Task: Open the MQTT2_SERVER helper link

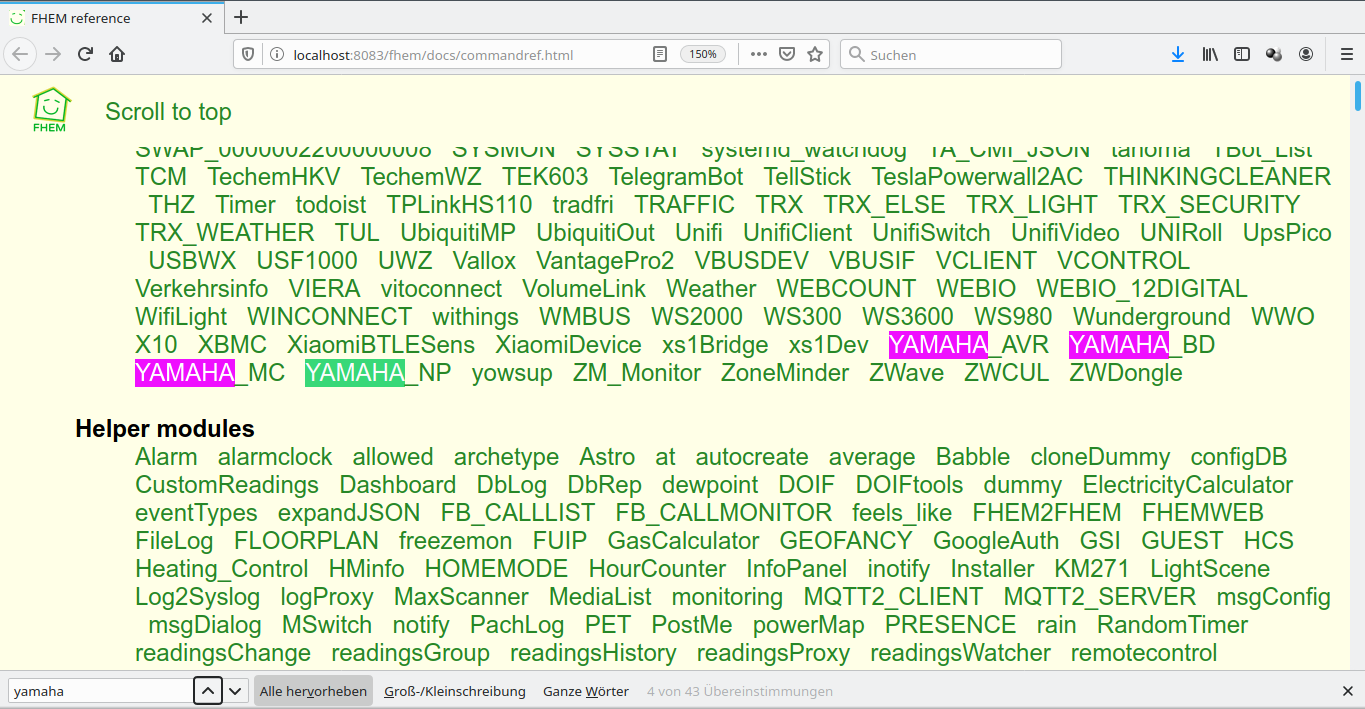Action: click(x=1100, y=597)
